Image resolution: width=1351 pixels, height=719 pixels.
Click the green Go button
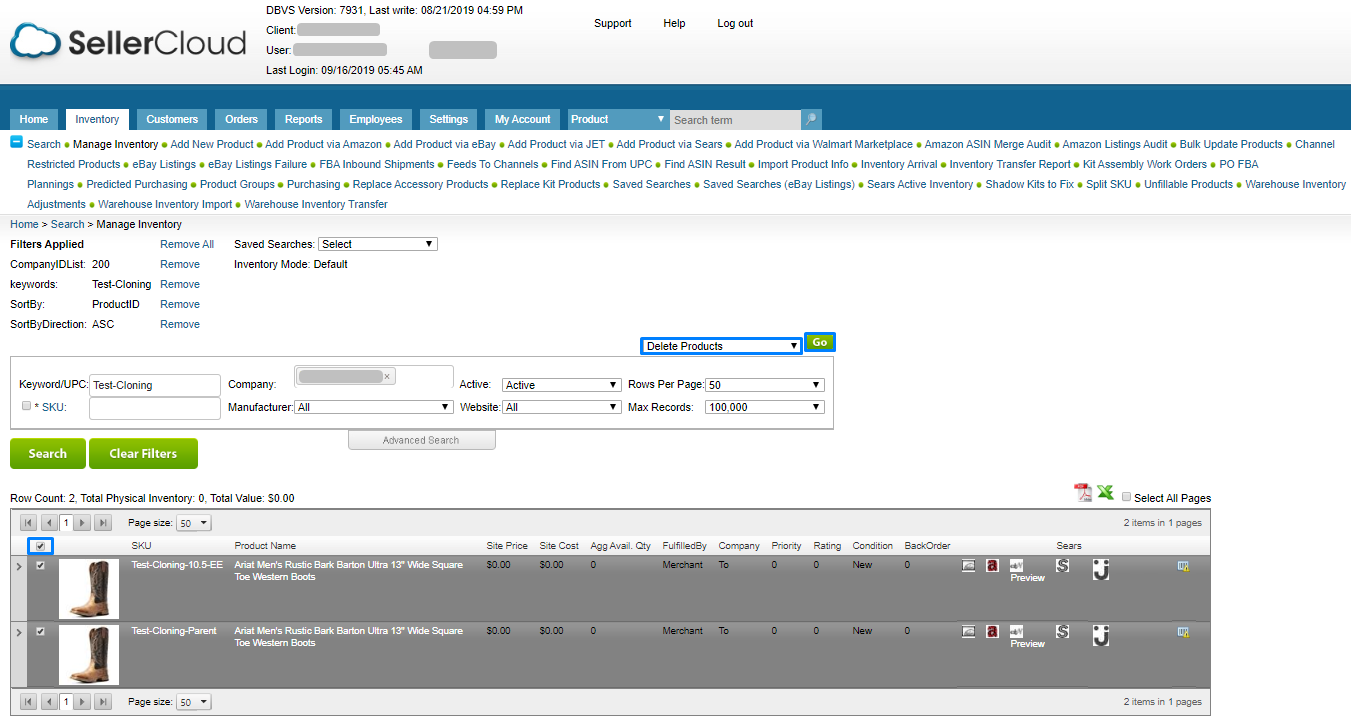(820, 342)
